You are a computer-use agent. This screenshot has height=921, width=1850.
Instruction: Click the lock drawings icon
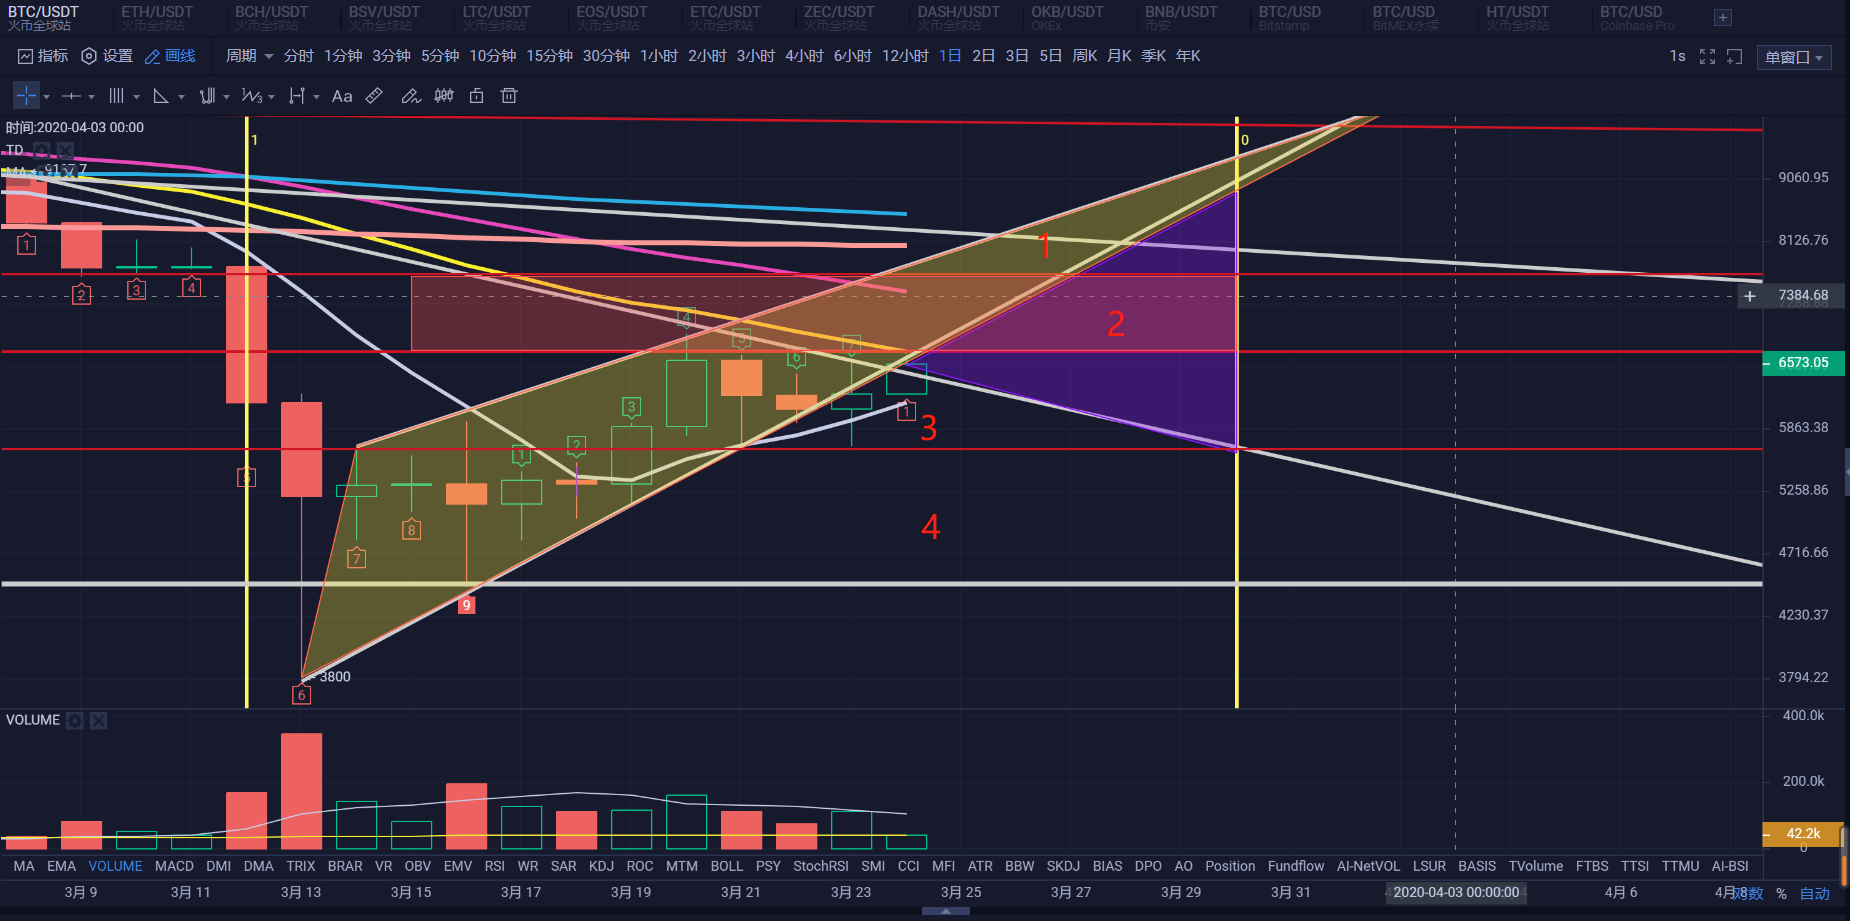point(477,96)
